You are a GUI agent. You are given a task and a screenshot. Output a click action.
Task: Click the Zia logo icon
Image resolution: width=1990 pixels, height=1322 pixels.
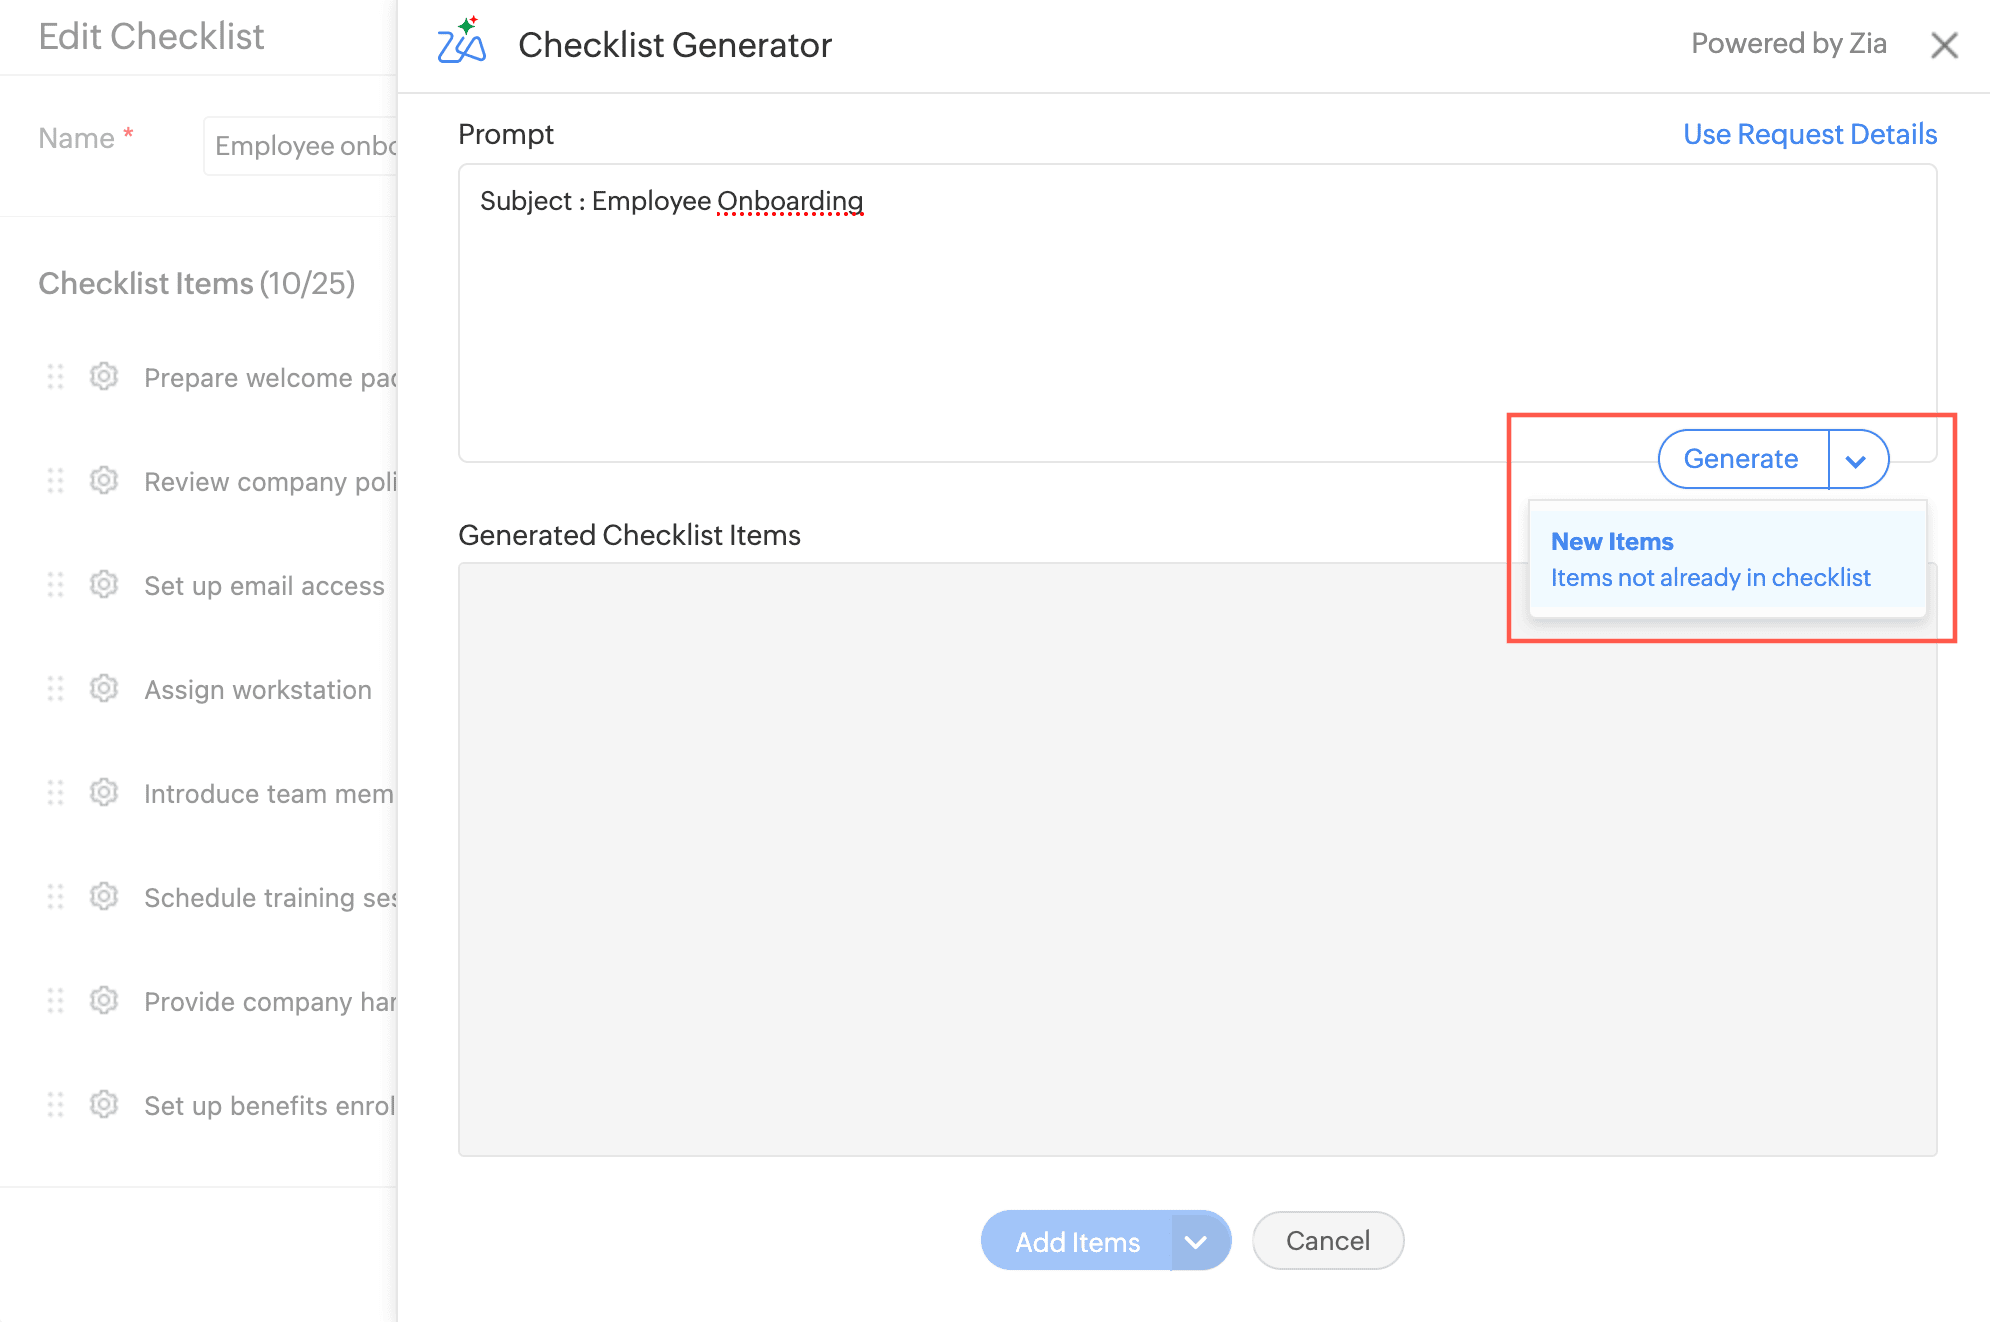pyautogui.click(x=462, y=41)
